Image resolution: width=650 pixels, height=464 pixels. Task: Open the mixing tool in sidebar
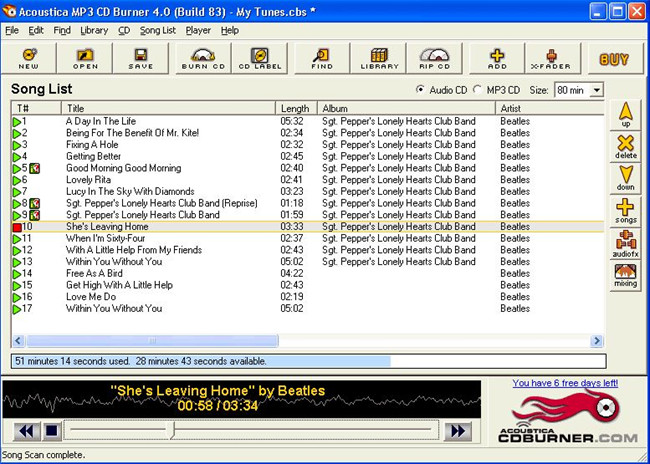[x=625, y=275]
